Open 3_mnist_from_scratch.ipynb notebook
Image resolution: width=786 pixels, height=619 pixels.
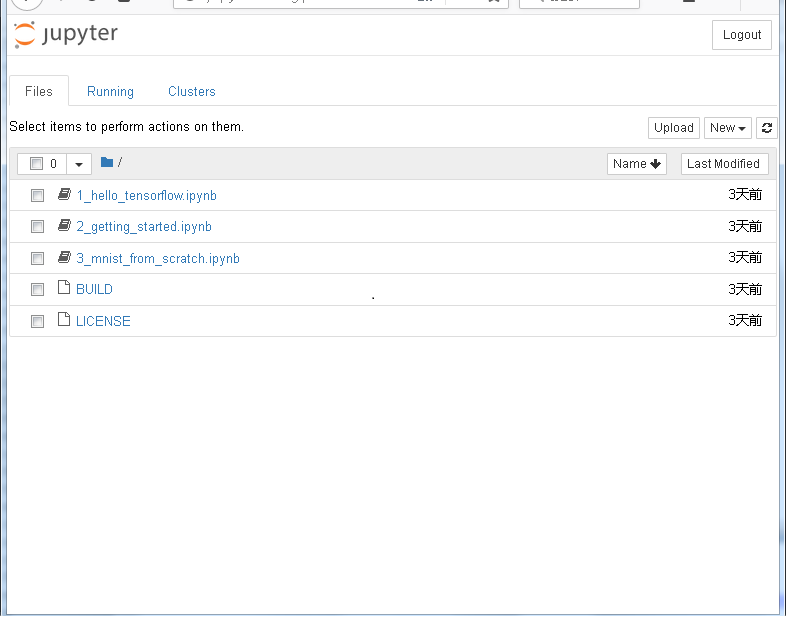pyautogui.click(x=158, y=259)
